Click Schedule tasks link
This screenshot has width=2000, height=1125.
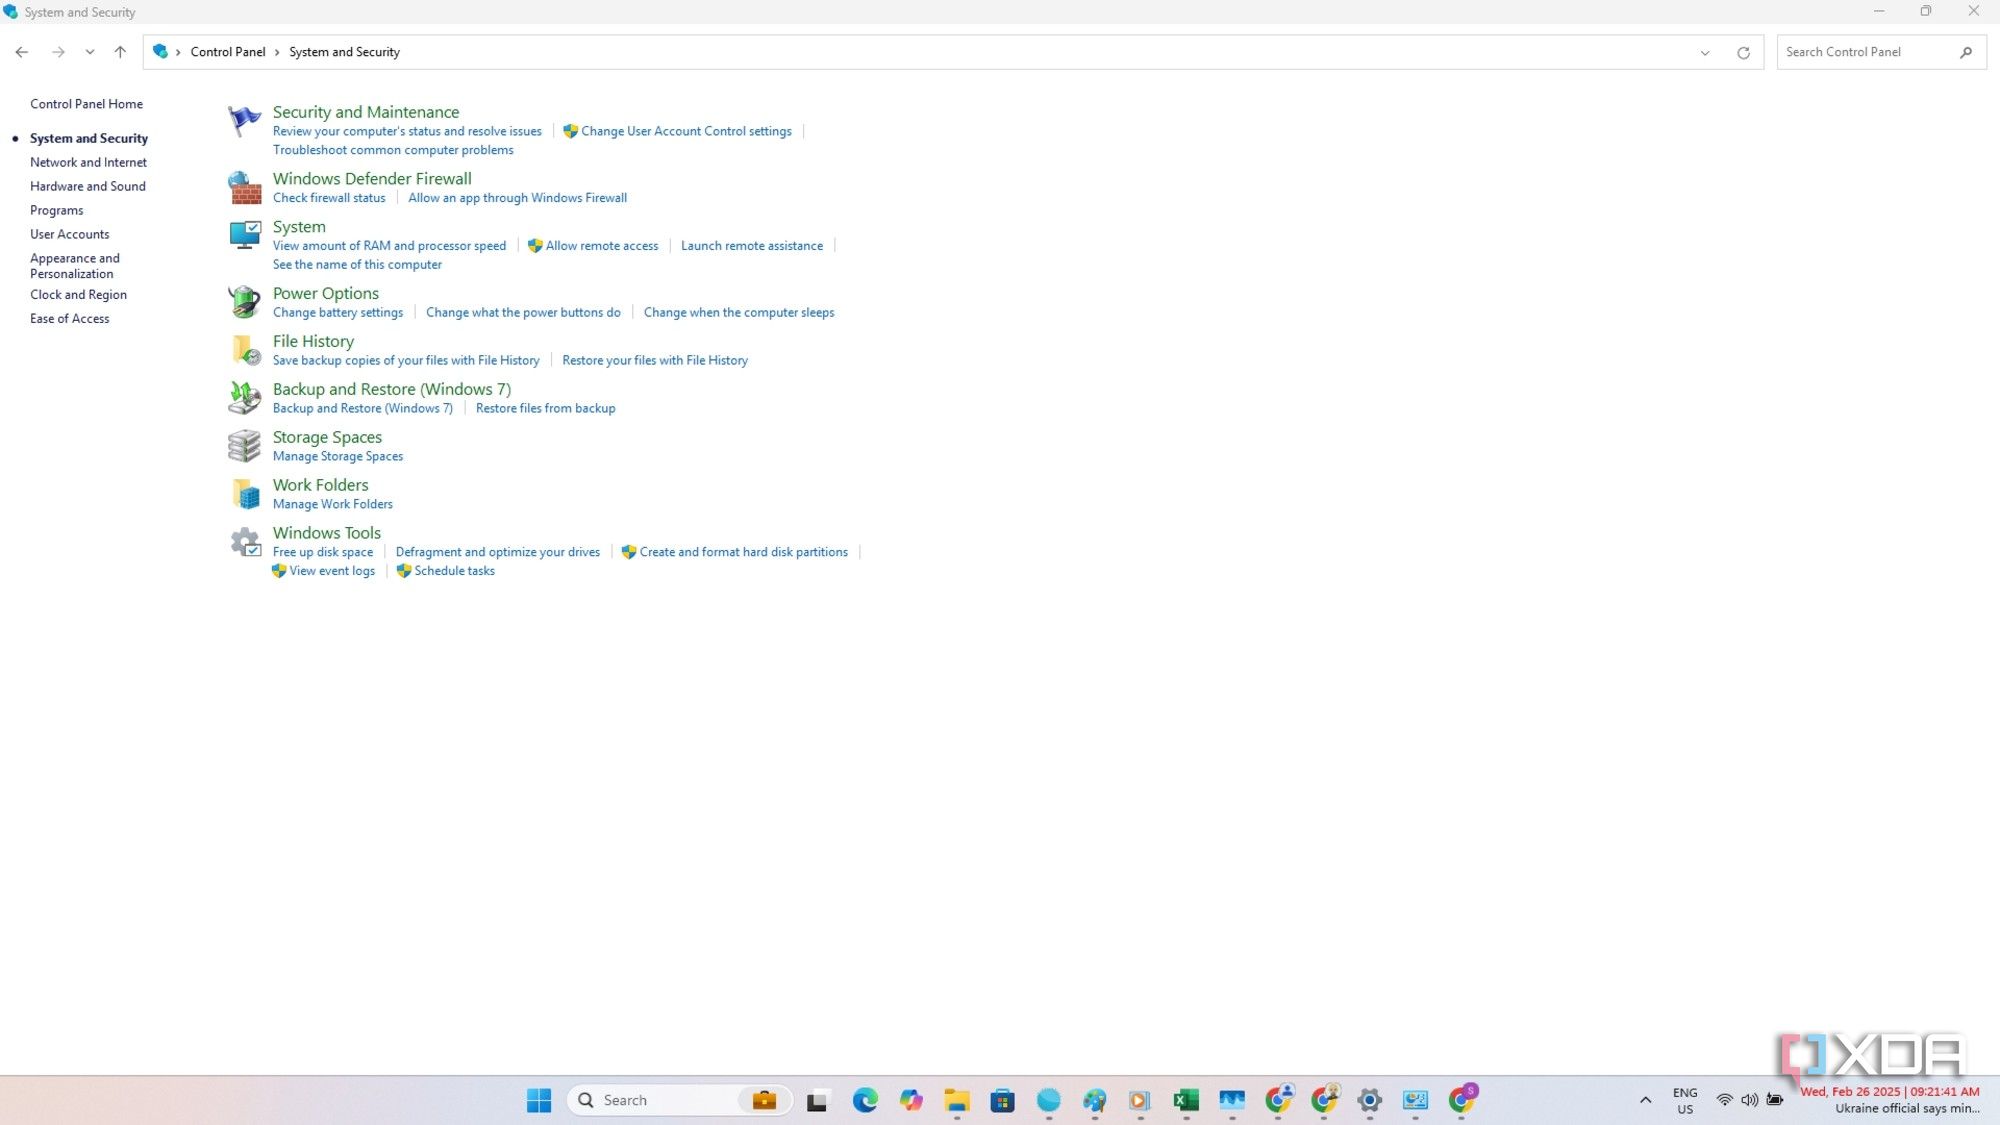coord(454,571)
